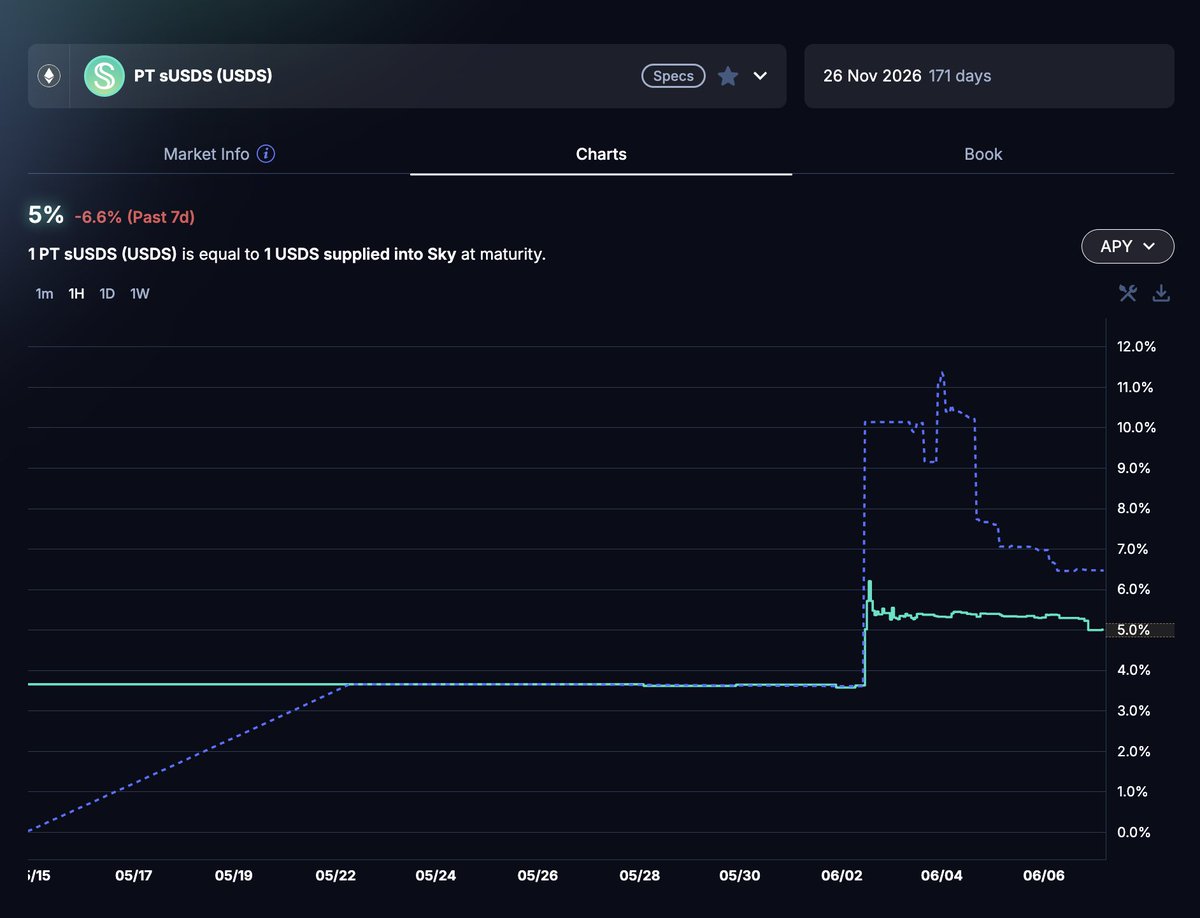Image resolution: width=1200 pixels, height=918 pixels.
Task: Click the maturity date 26 Nov 2026
Action: [x=872, y=76]
